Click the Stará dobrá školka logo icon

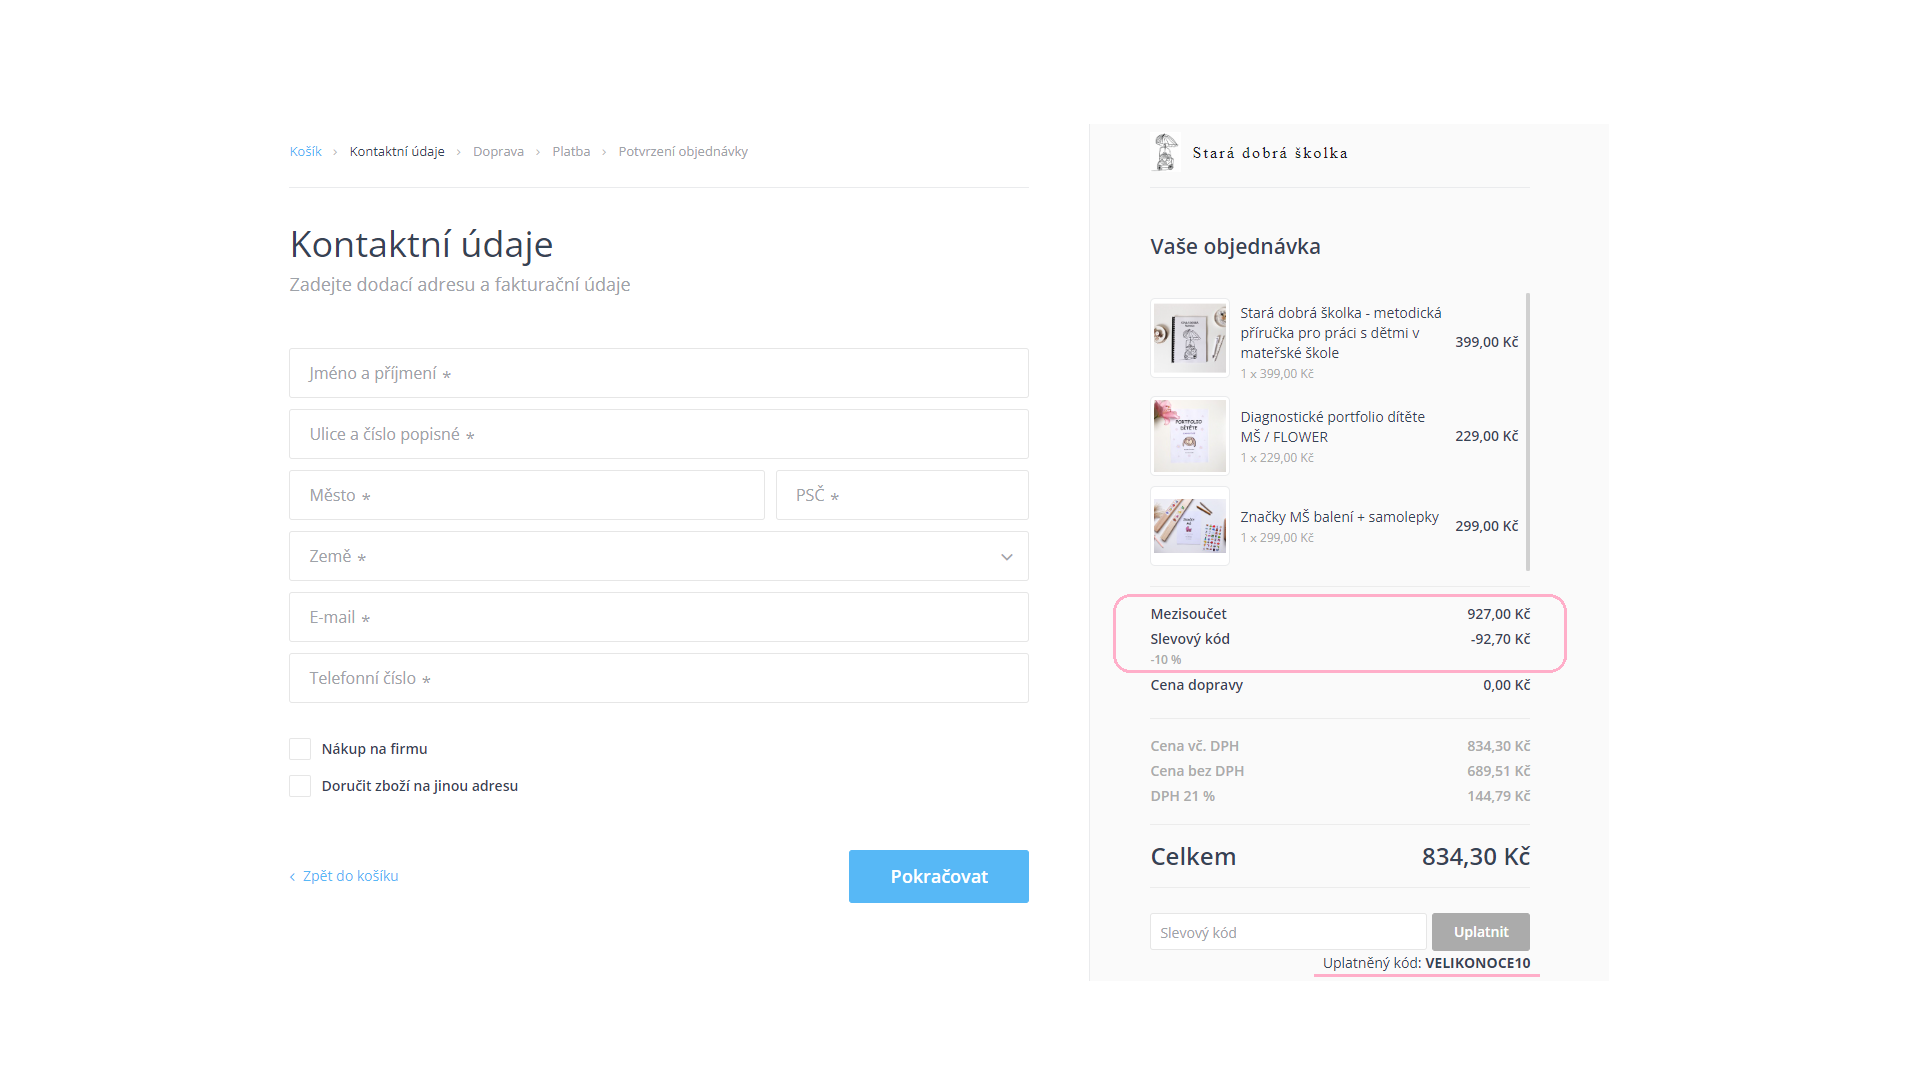(1165, 152)
